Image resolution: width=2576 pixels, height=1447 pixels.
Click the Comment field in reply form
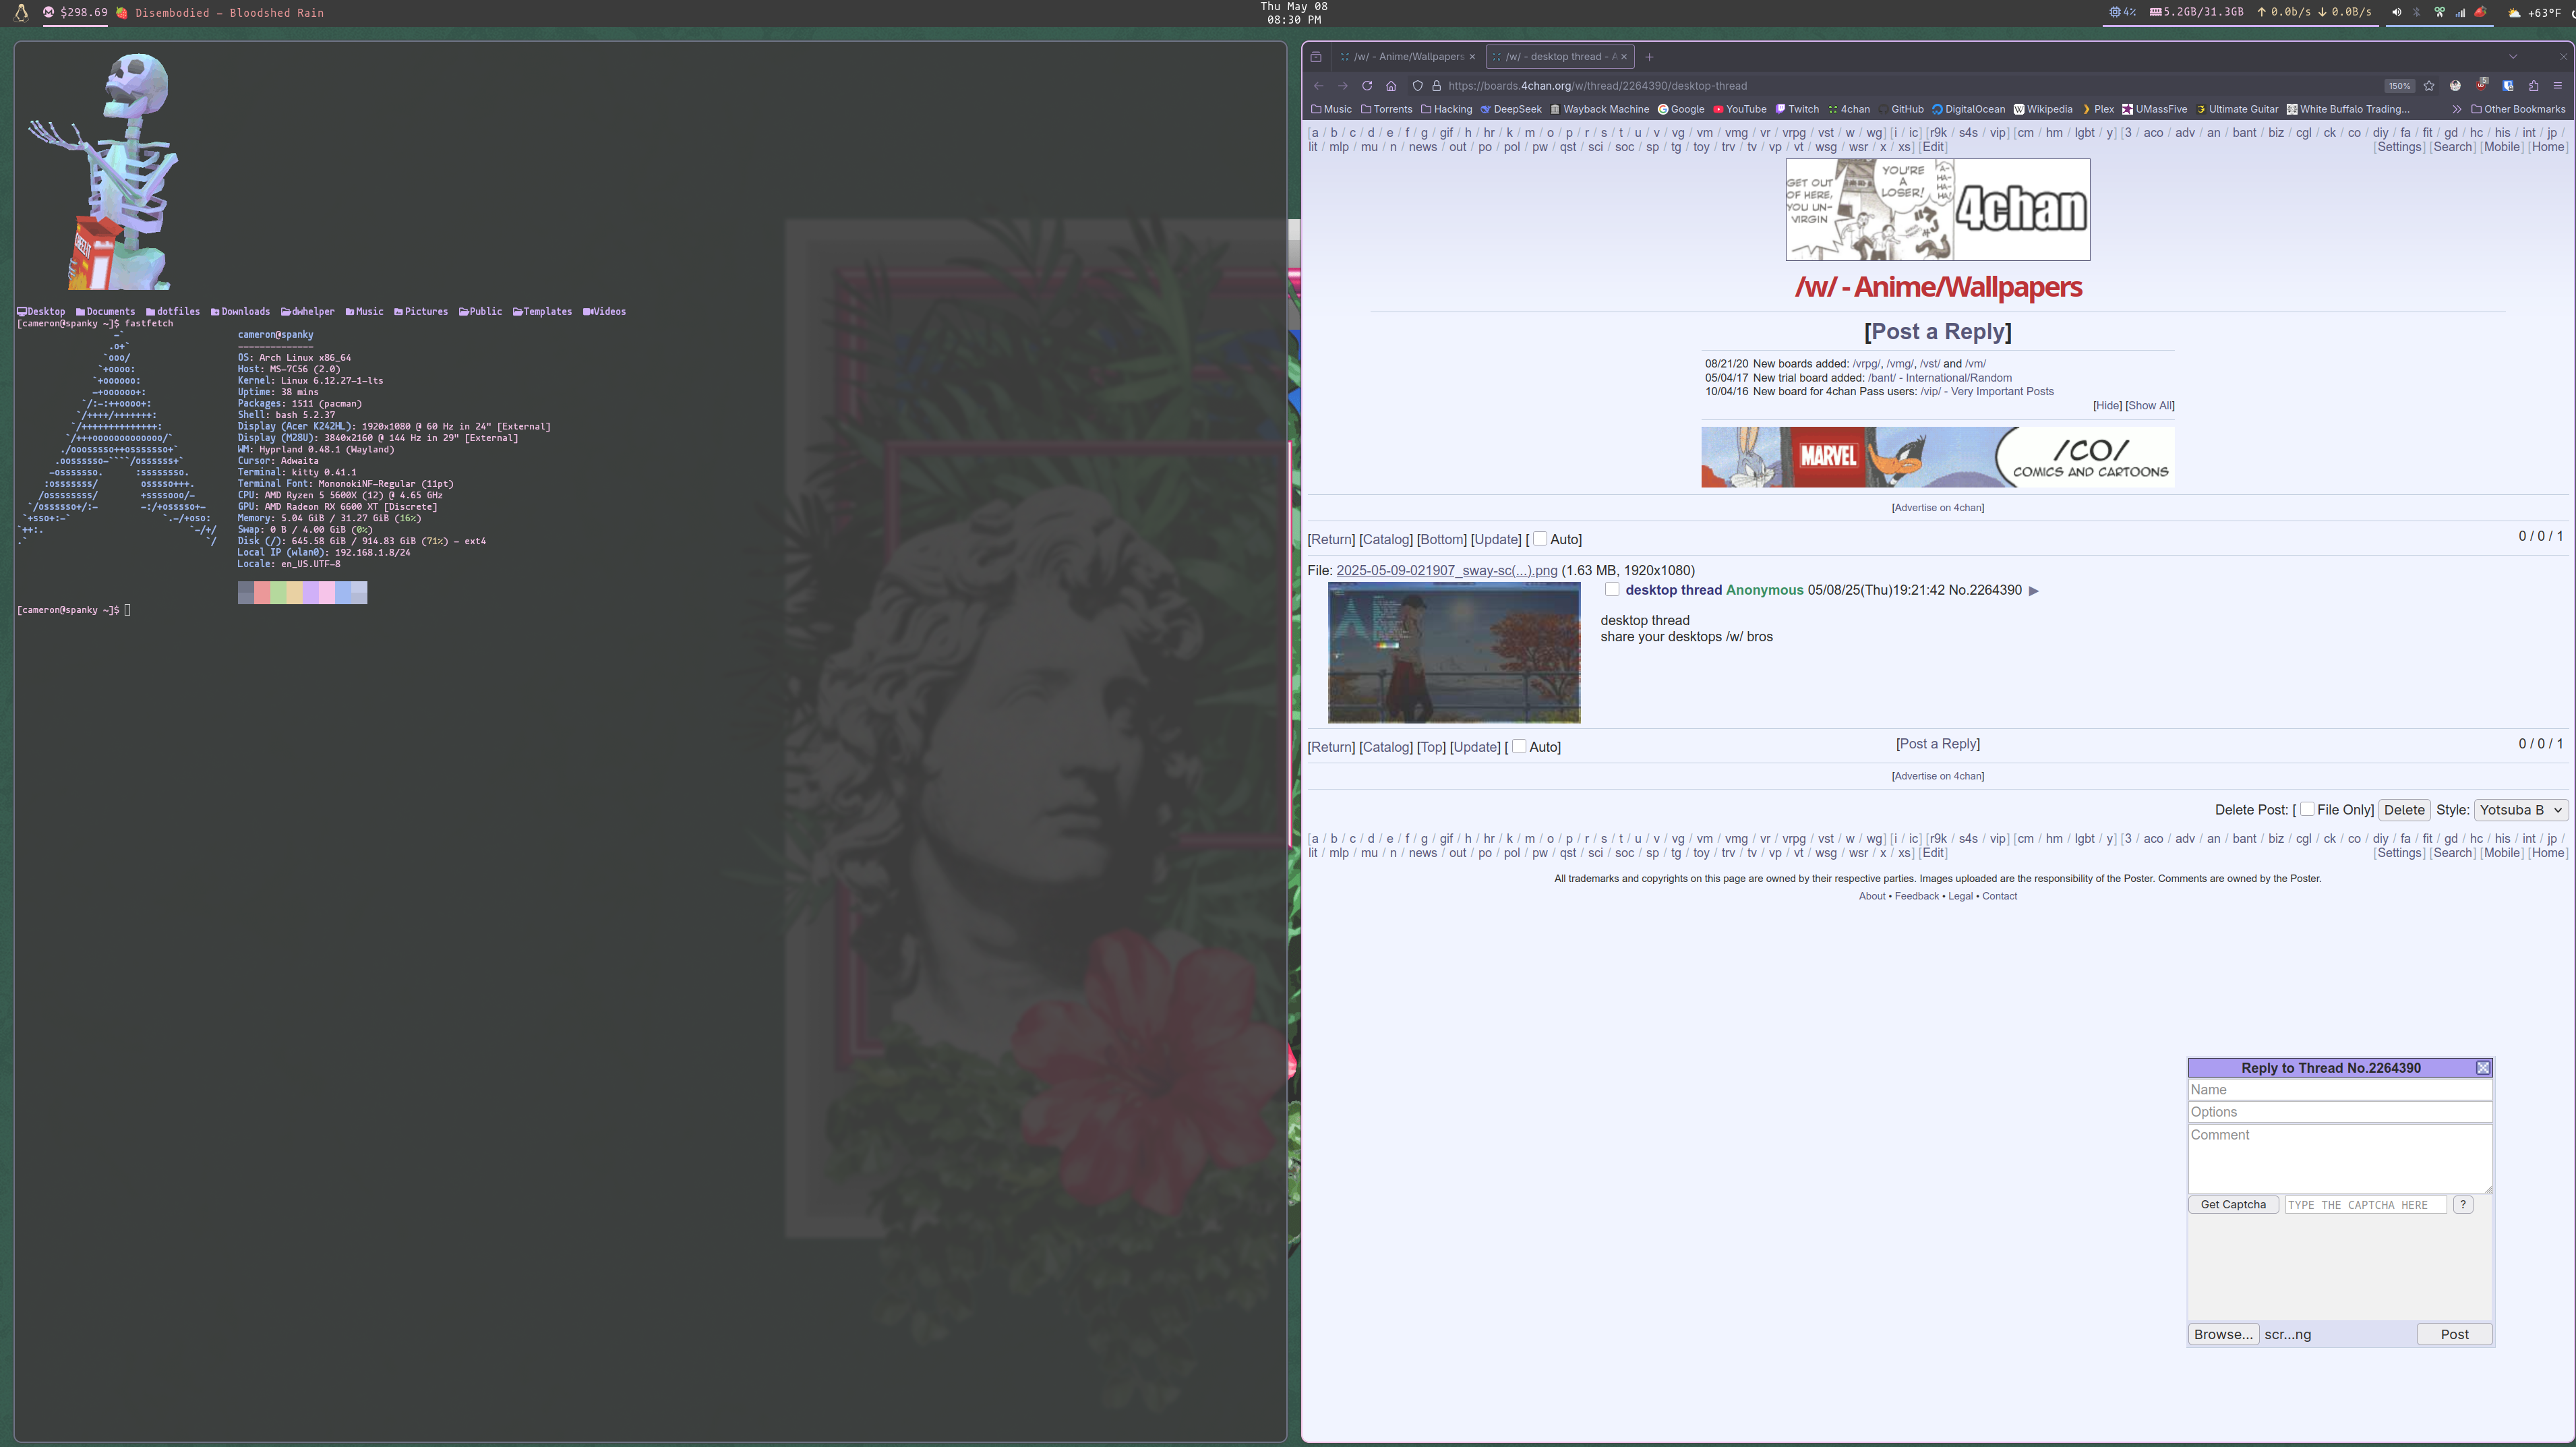tap(2339, 1158)
